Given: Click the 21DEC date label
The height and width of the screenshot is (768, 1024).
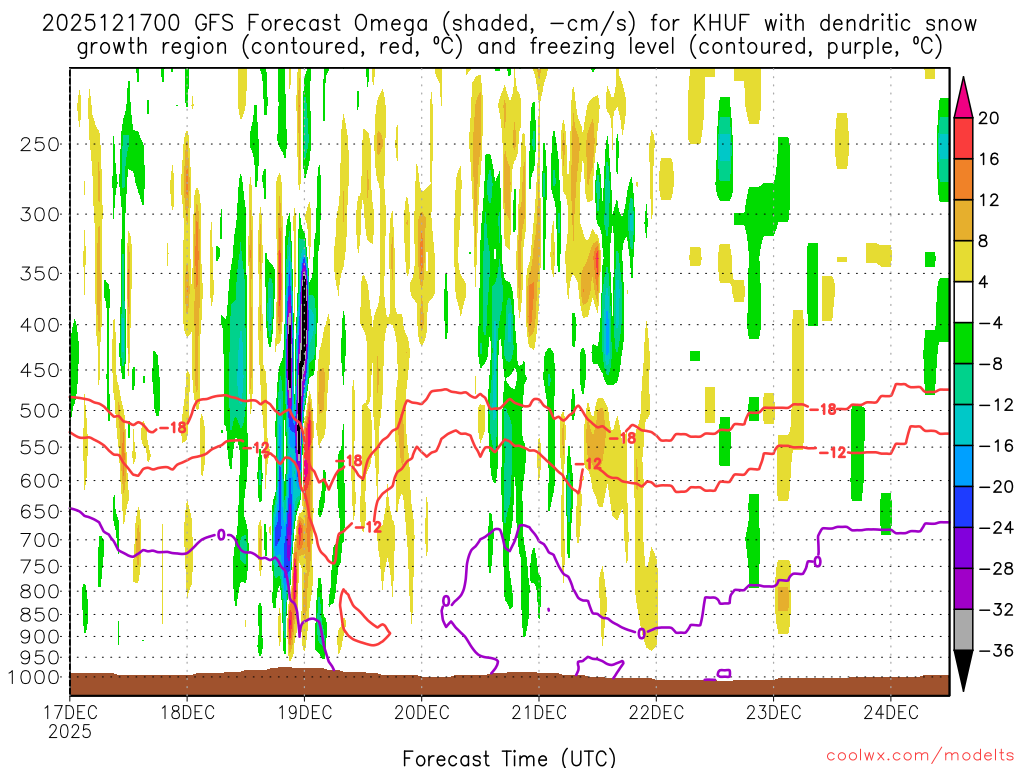Looking at the screenshot, I should click(x=539, y=712).
